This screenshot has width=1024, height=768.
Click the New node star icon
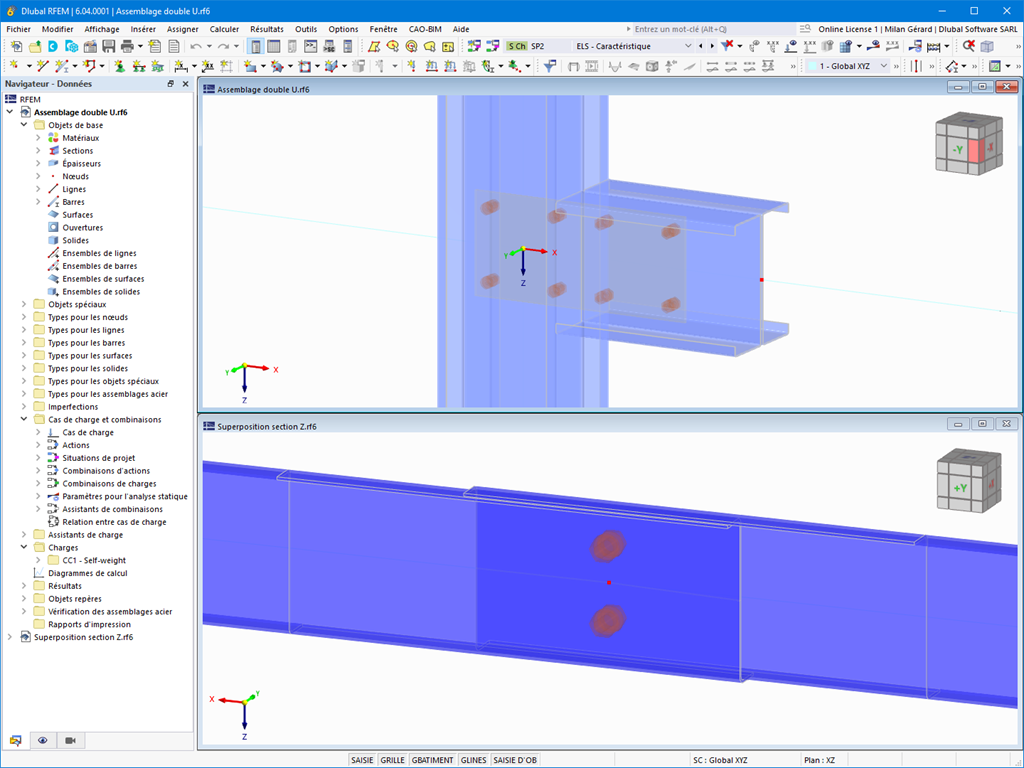tap(14, 66)
